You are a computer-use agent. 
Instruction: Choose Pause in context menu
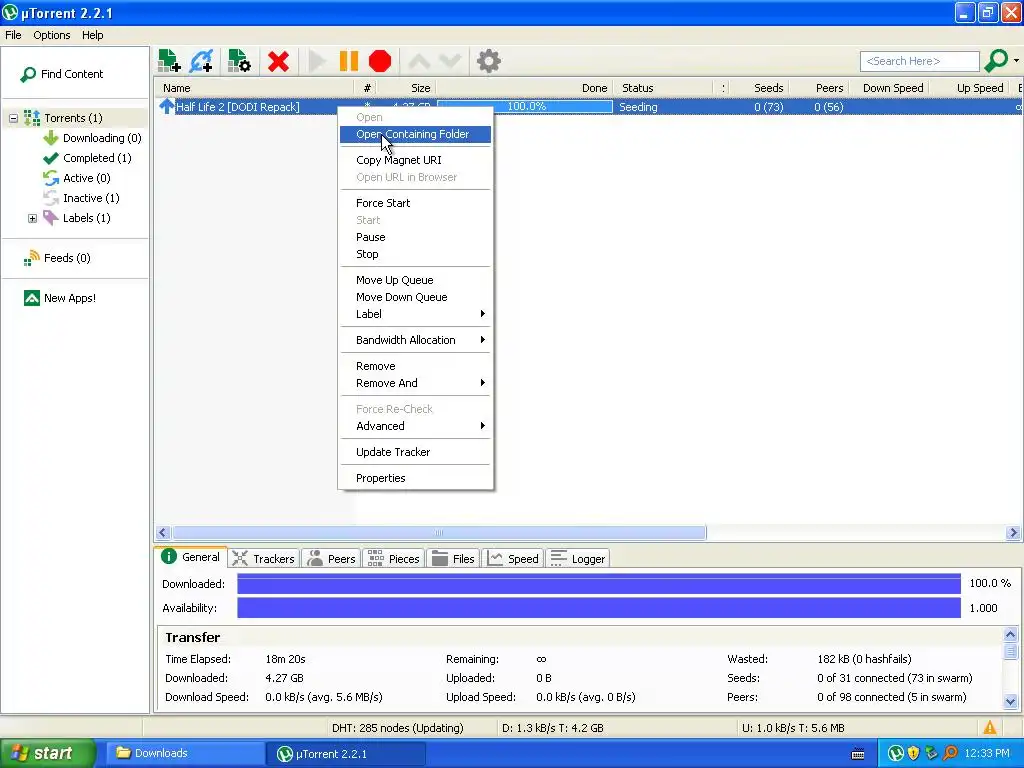click(415, 237)
